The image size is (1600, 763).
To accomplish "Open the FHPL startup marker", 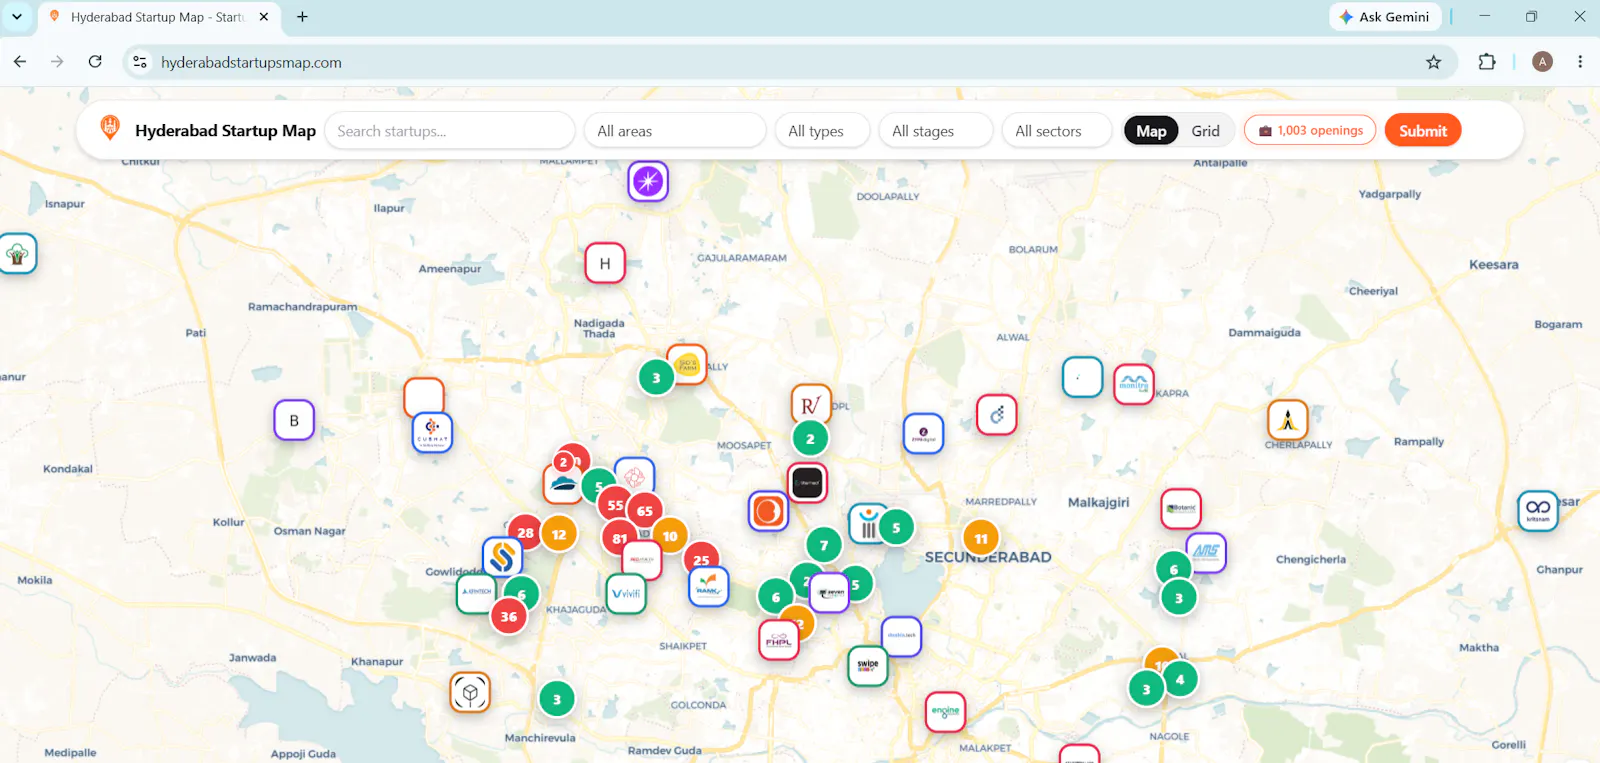I will coord(778,640).
